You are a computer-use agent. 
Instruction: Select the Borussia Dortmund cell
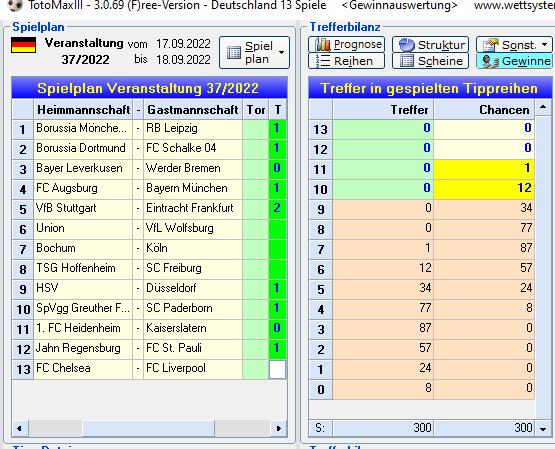click(83, 149)
